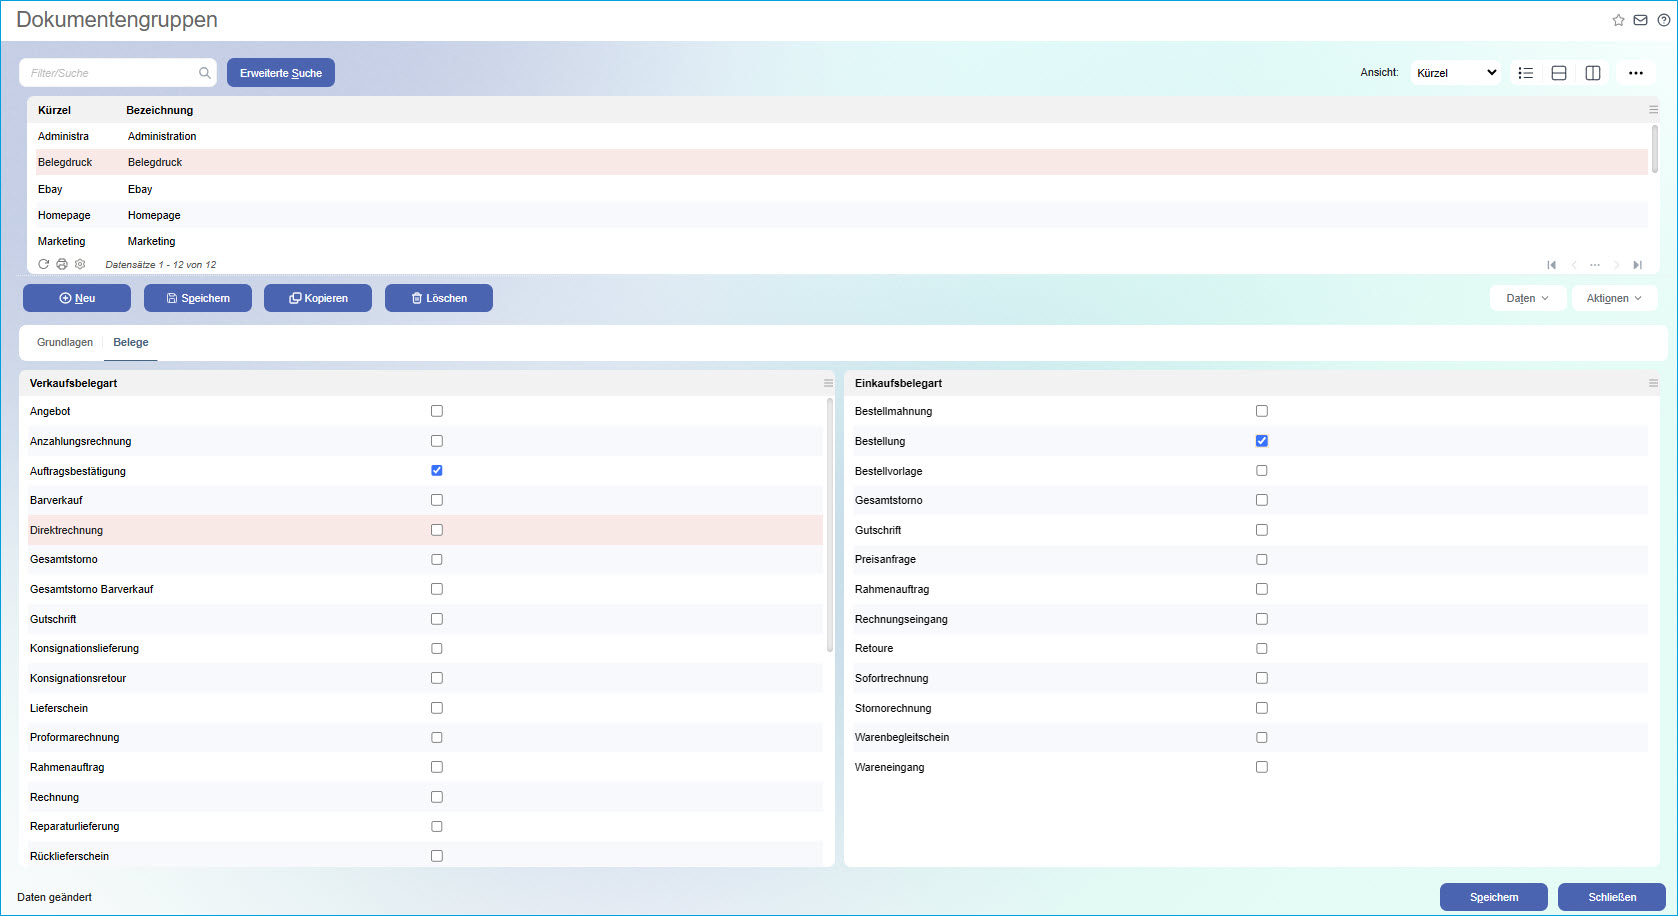The height and width of the screenshot is (916, 1678).
Task: Go to next page of records
Action: click(1616, 265)
